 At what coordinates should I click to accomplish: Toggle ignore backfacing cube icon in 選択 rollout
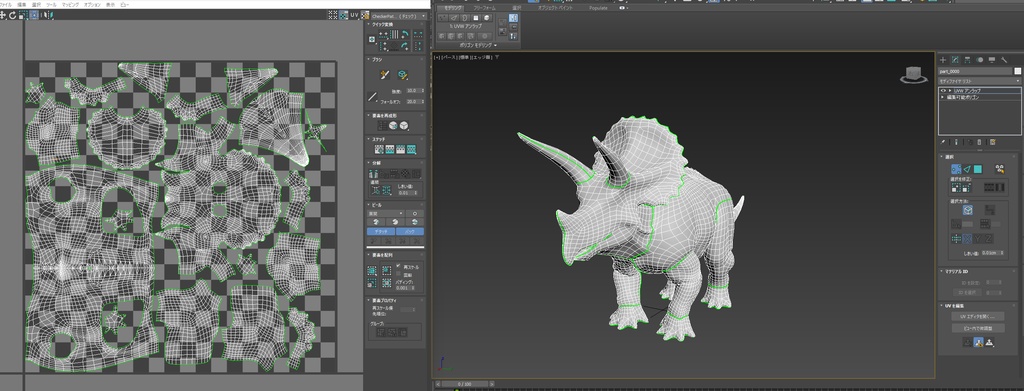coord(968,210)
